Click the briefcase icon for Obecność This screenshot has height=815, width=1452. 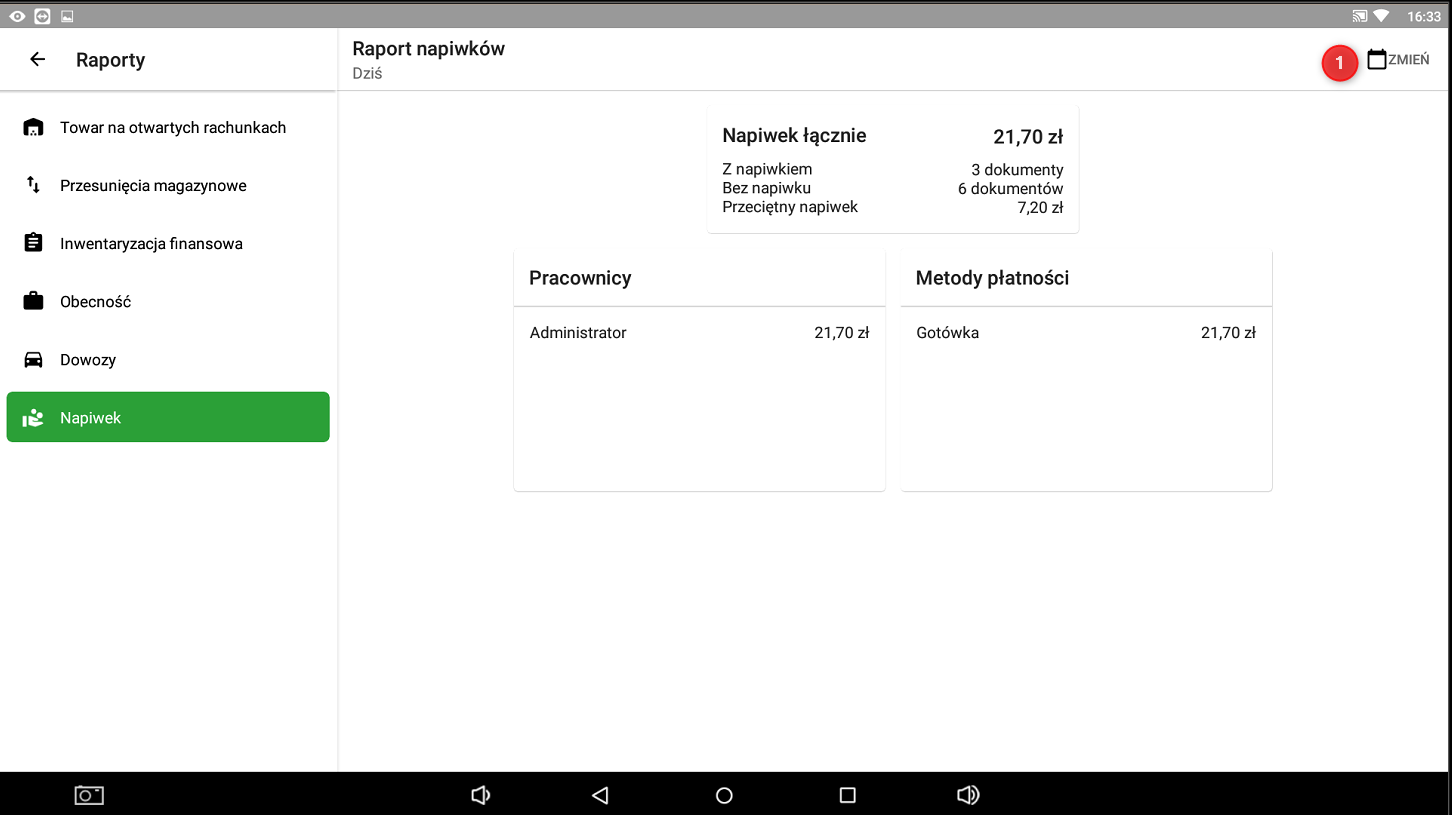33,301
